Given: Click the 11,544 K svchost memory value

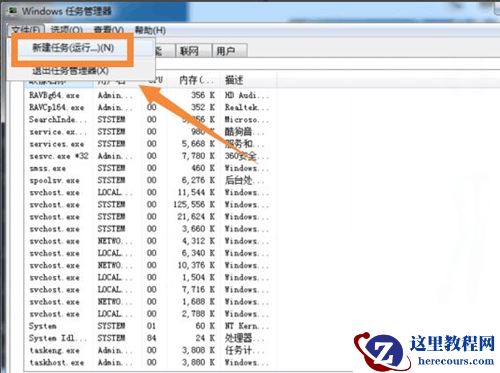Looking at the screenshot, I should pyautogui.click(x=196, y=192).
